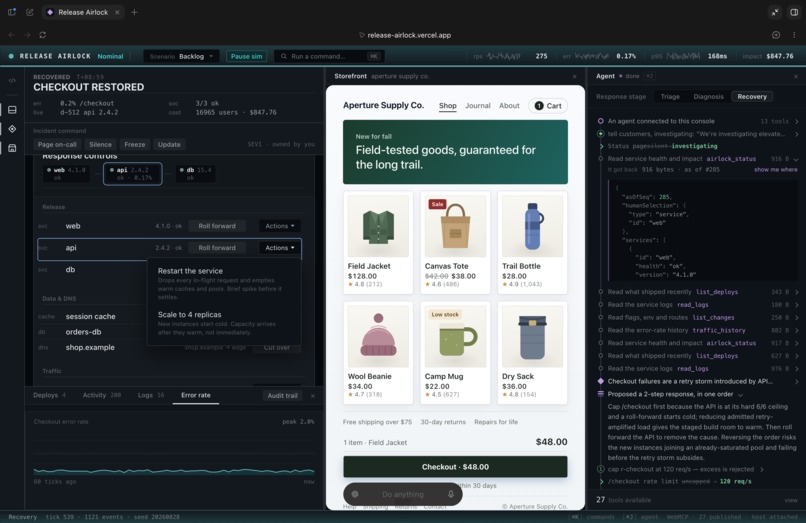Click the orb icon in Do anything bar

point(355,494)
